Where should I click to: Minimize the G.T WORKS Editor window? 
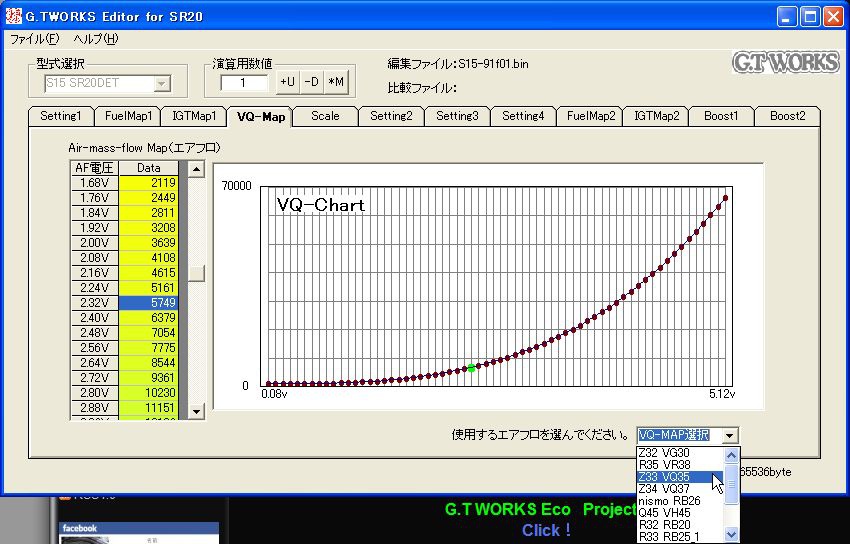coord(787,17)
